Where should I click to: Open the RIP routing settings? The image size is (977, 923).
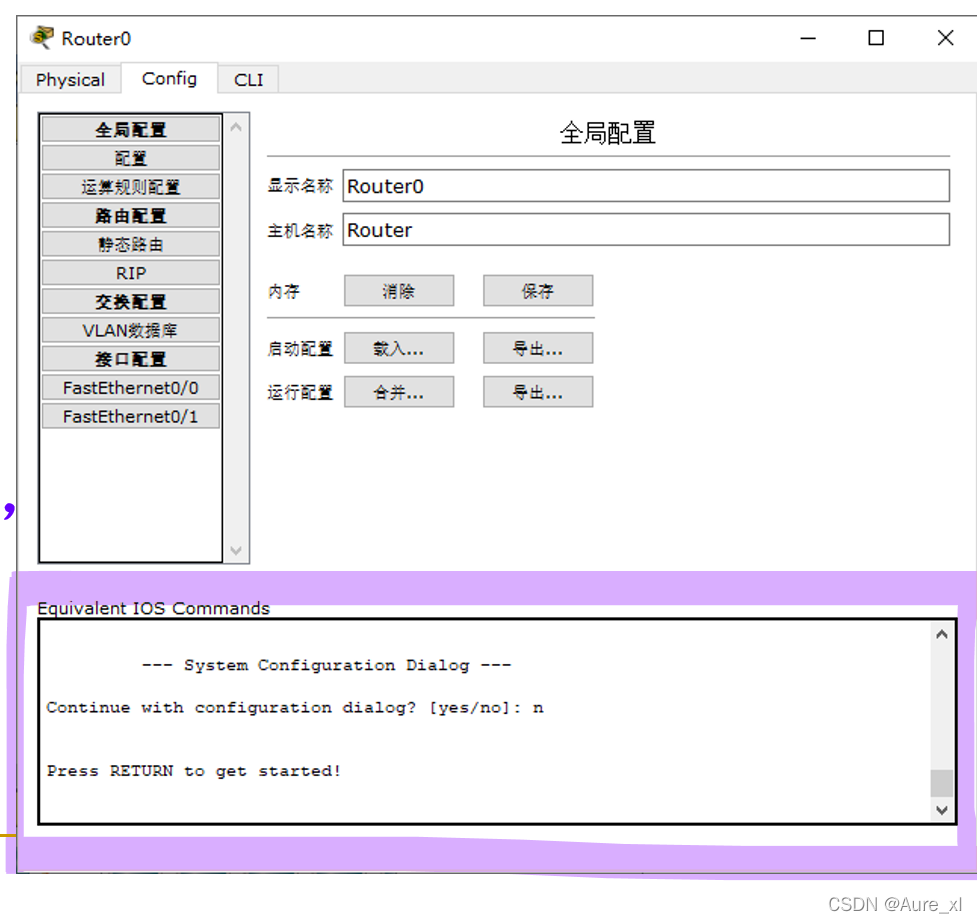click(131, 273)
